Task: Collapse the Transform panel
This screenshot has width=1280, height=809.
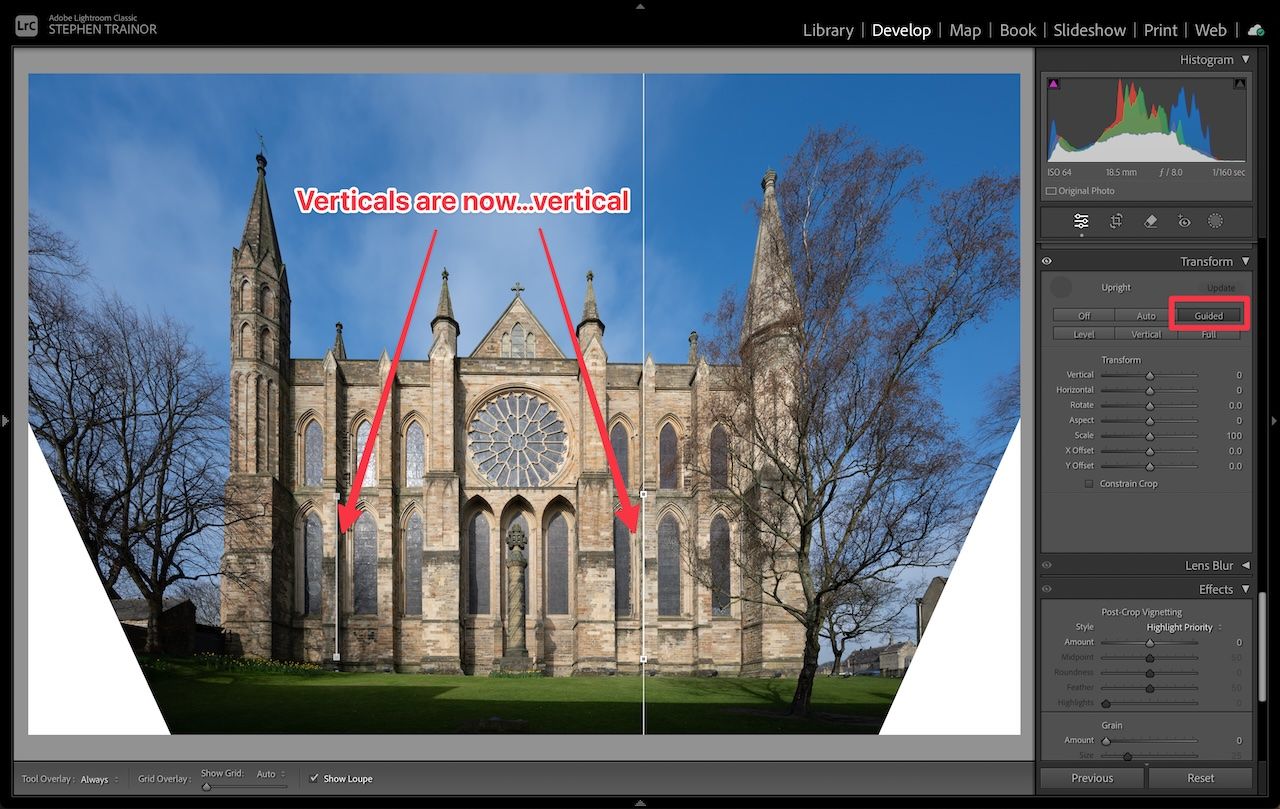Action: click(1245, 261)
